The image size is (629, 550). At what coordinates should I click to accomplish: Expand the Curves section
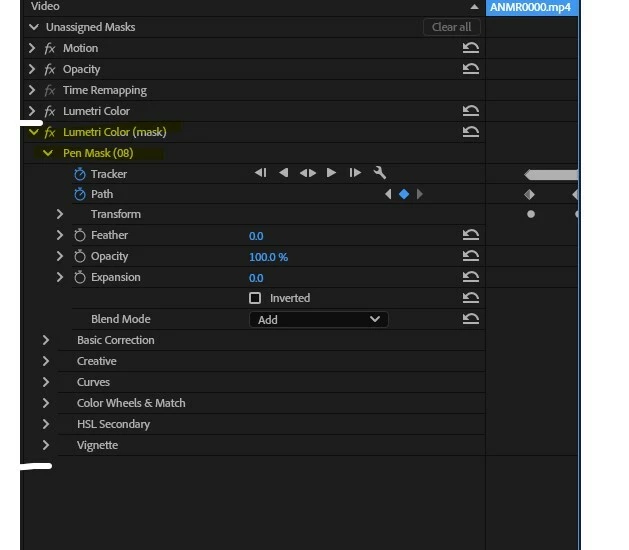tap(46, 382)
